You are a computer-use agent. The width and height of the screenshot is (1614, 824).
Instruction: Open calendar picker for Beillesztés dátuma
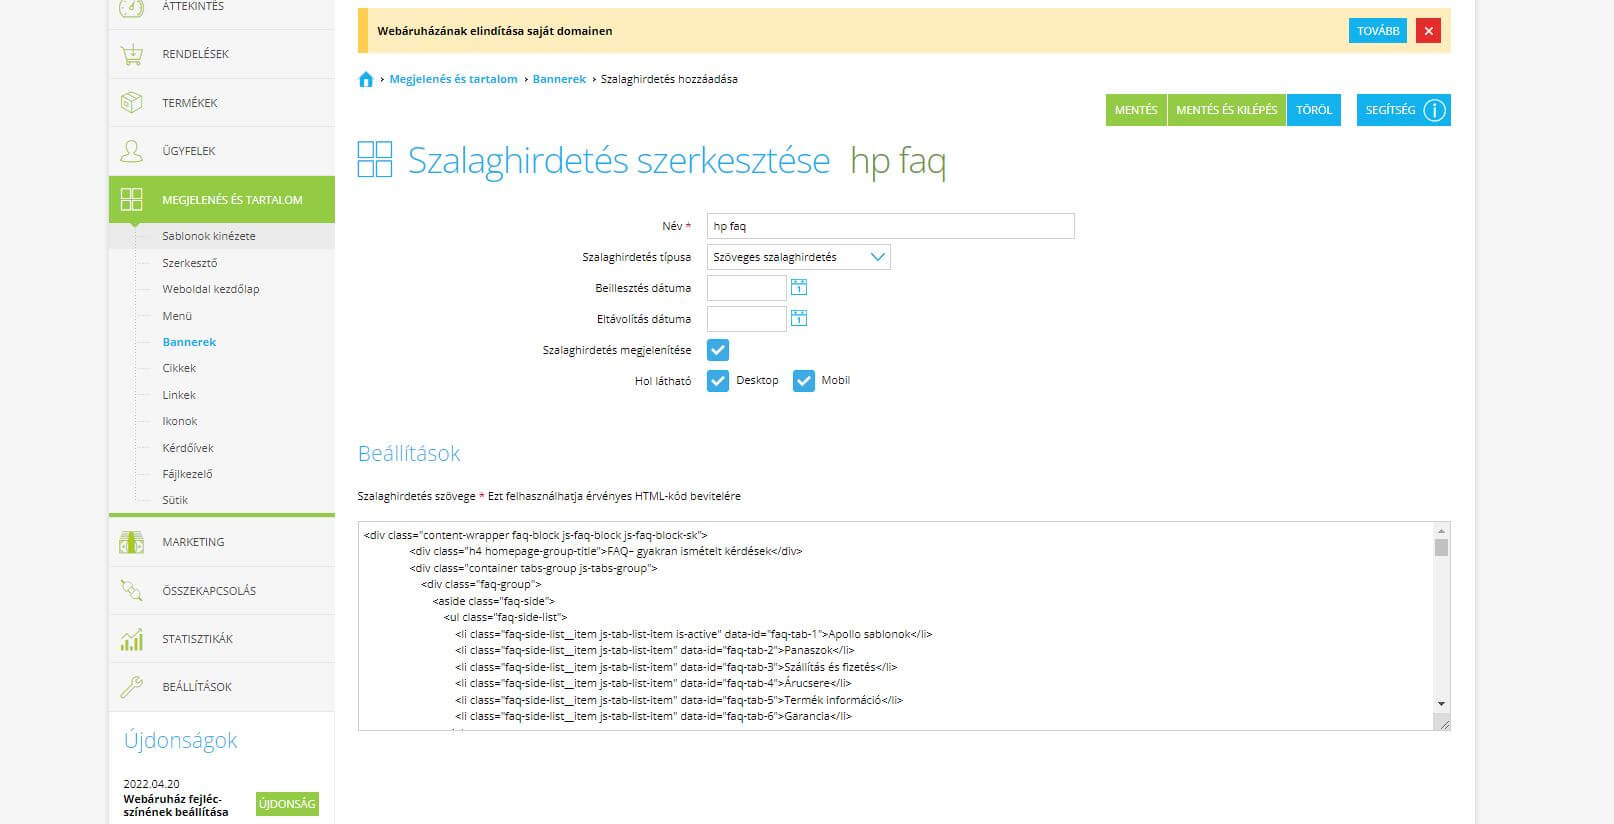tap(799, 288)
